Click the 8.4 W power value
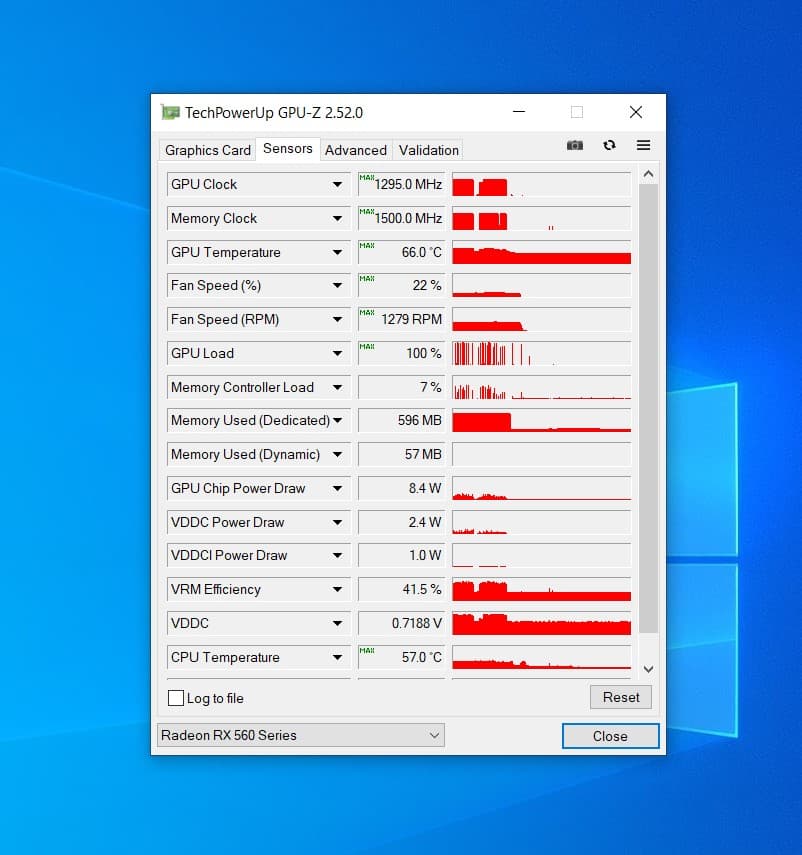This screenshot has height=855, width=802. [402, 488]
